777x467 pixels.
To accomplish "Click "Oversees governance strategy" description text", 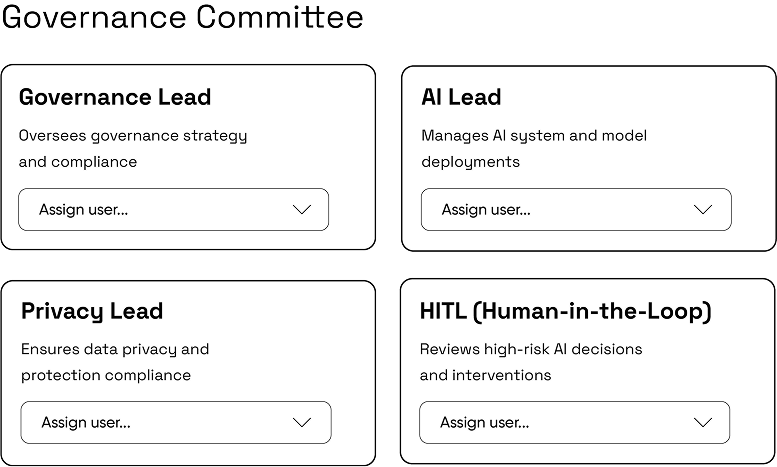I will coord(133,135).
